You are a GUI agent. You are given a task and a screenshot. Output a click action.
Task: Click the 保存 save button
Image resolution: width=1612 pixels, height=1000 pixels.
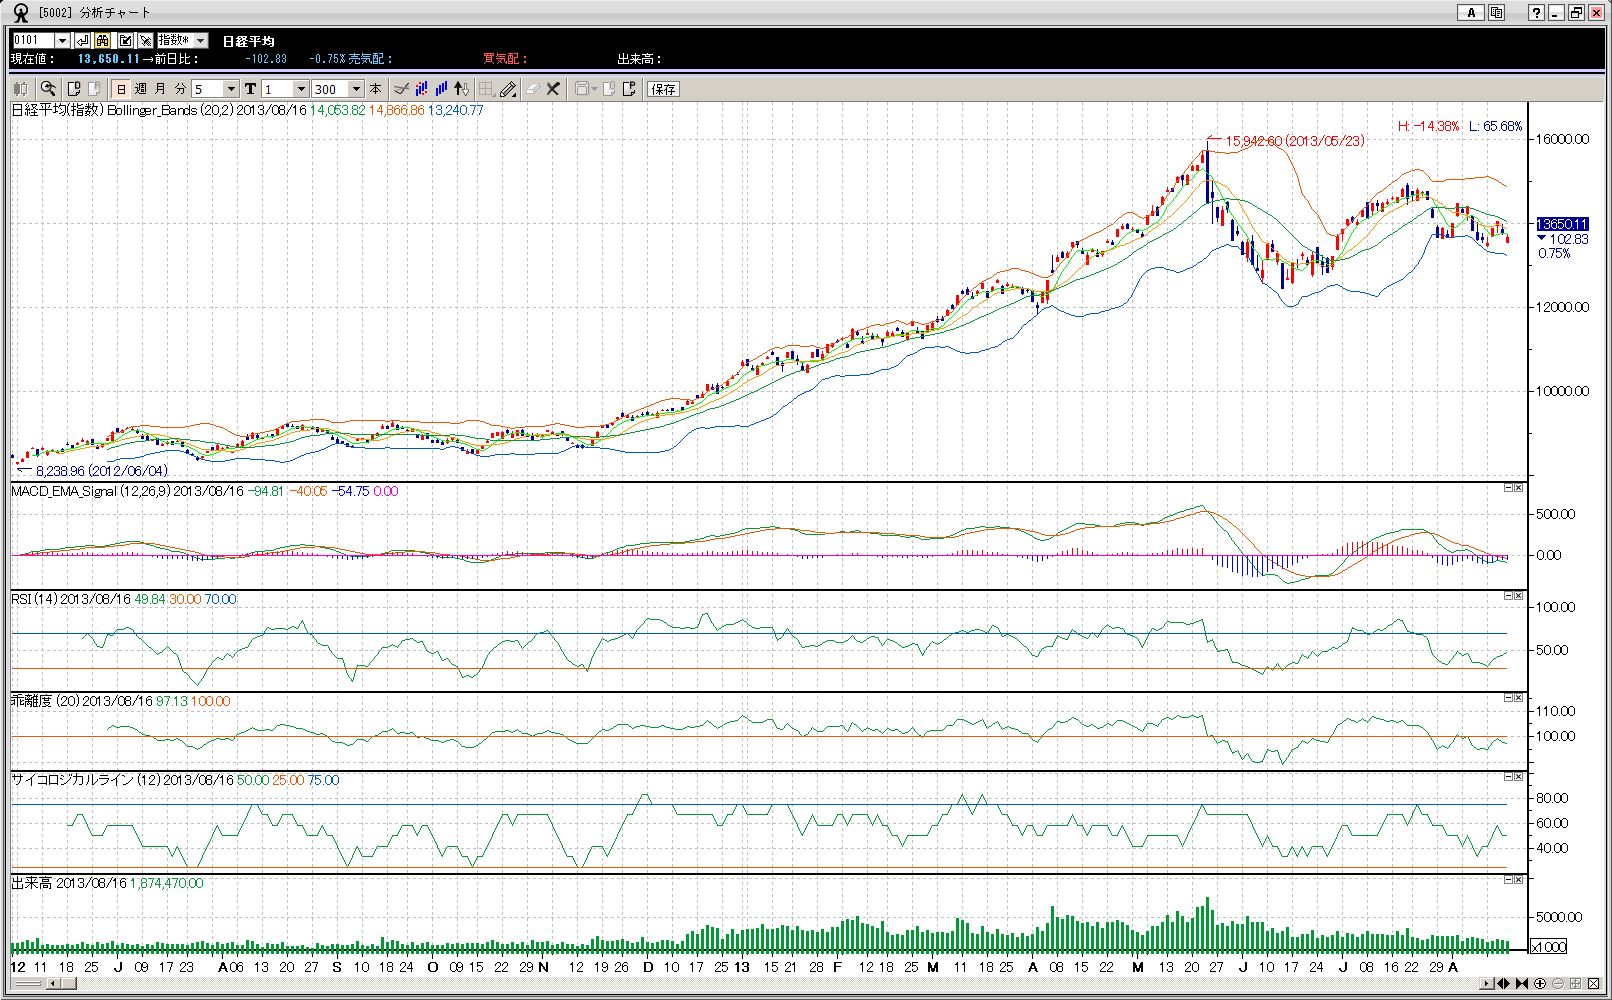point(663,89)
